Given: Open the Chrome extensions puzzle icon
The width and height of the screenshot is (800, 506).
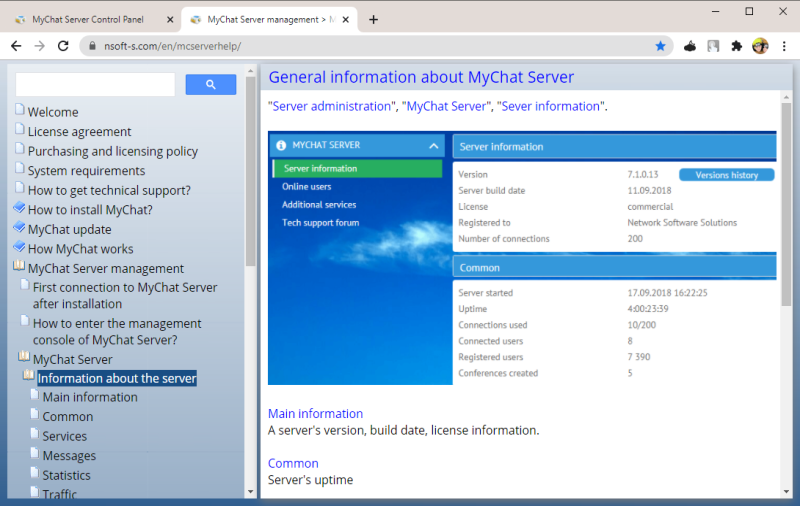Looking at the screenshot, I should pyautogui.click(x=736, y=46).
